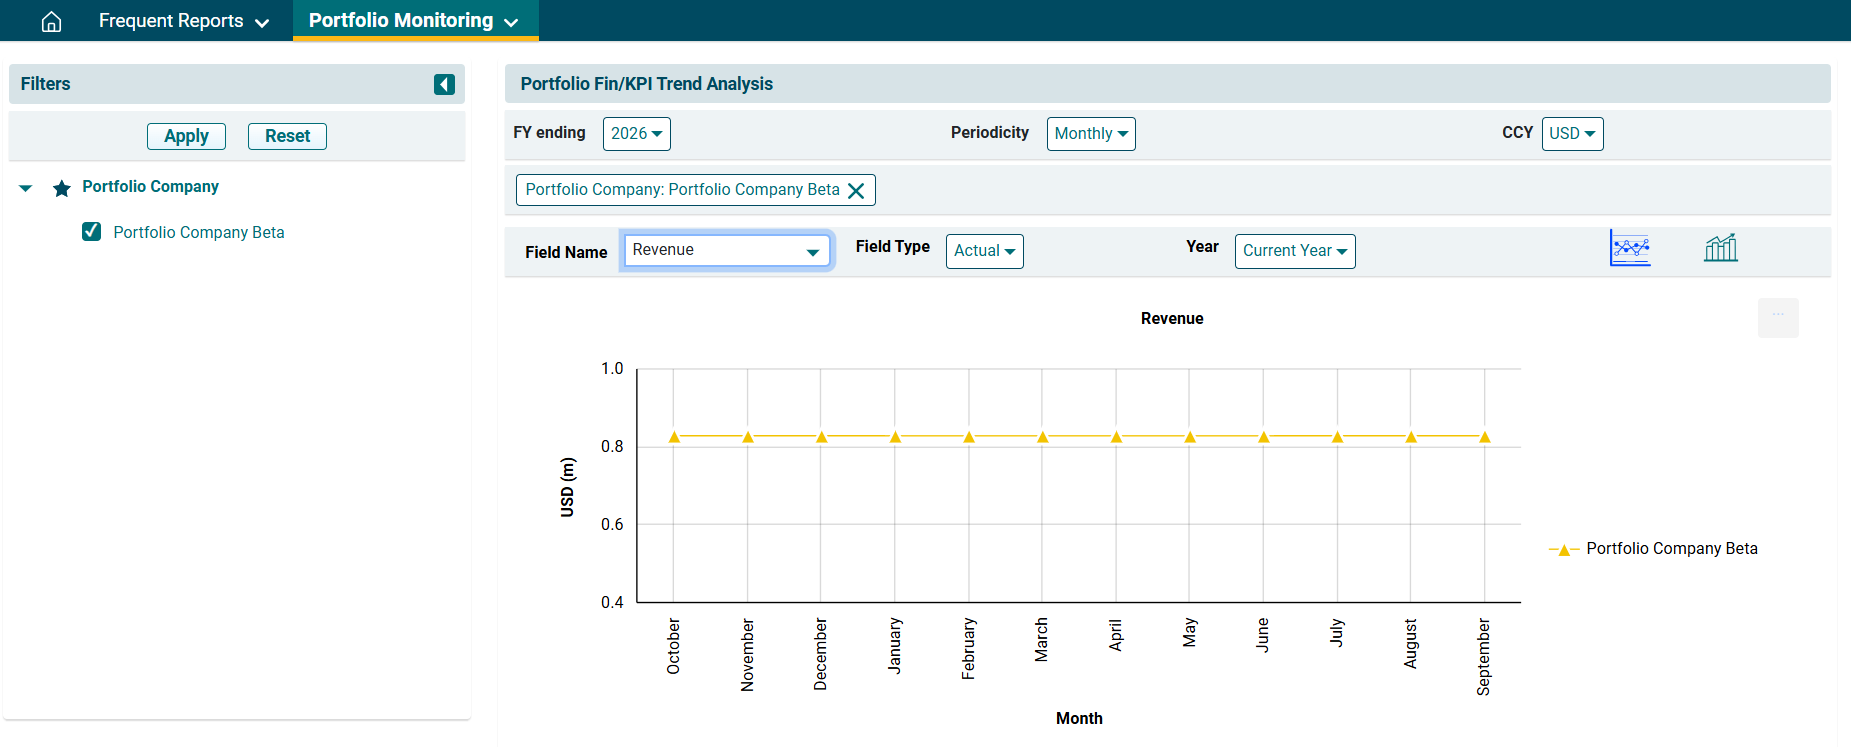Collapse the Filters panel with arrow icon

click(x=444, y=85)
